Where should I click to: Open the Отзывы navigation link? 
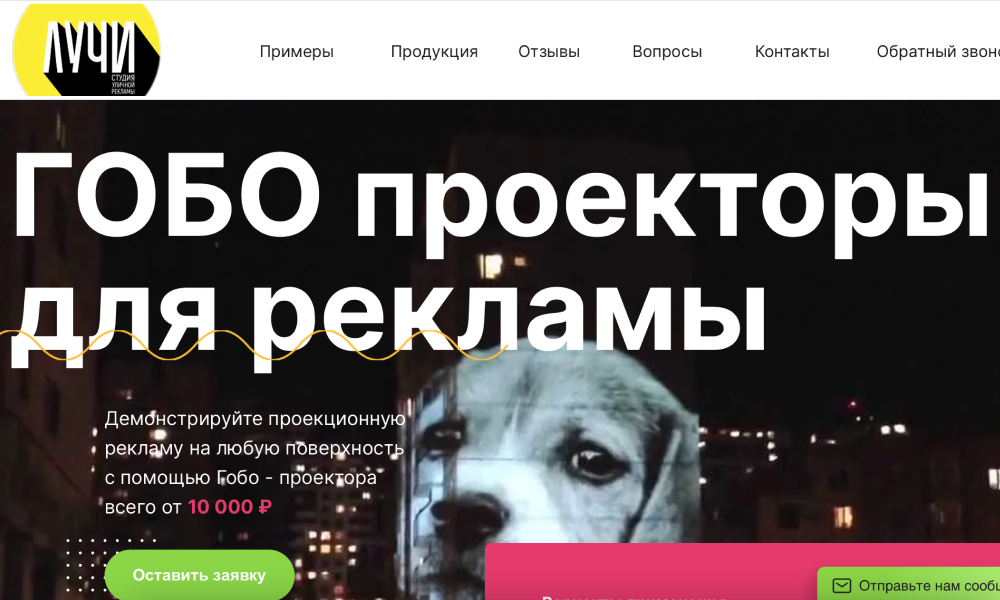pyautogui.click(x=549, y=52)
